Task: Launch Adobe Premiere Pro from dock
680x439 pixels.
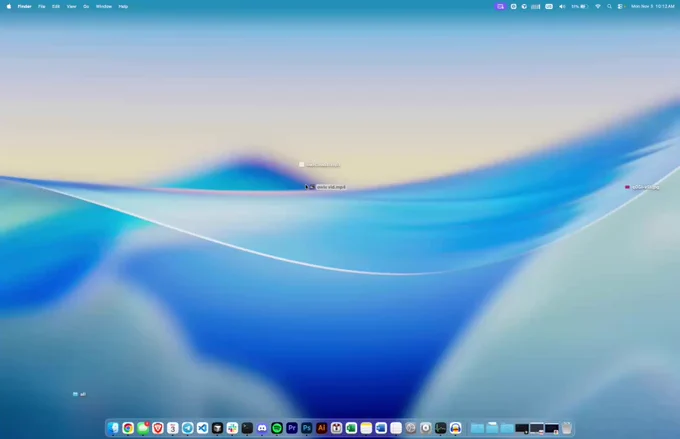Action: click(x=292, y=428)
